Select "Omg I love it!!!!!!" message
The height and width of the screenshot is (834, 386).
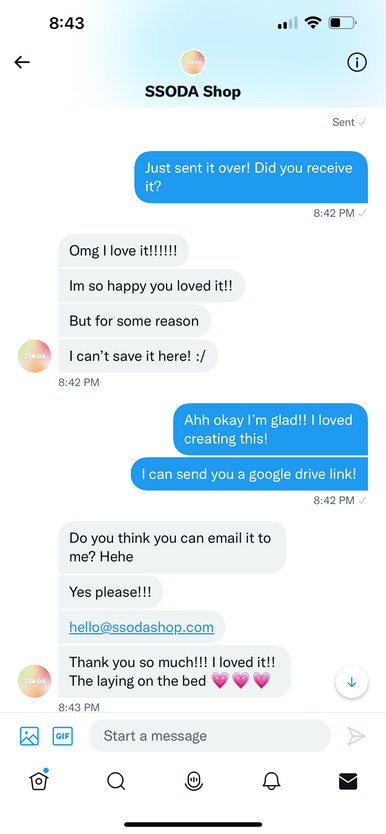pyautogui.click(x=123, y=251)
